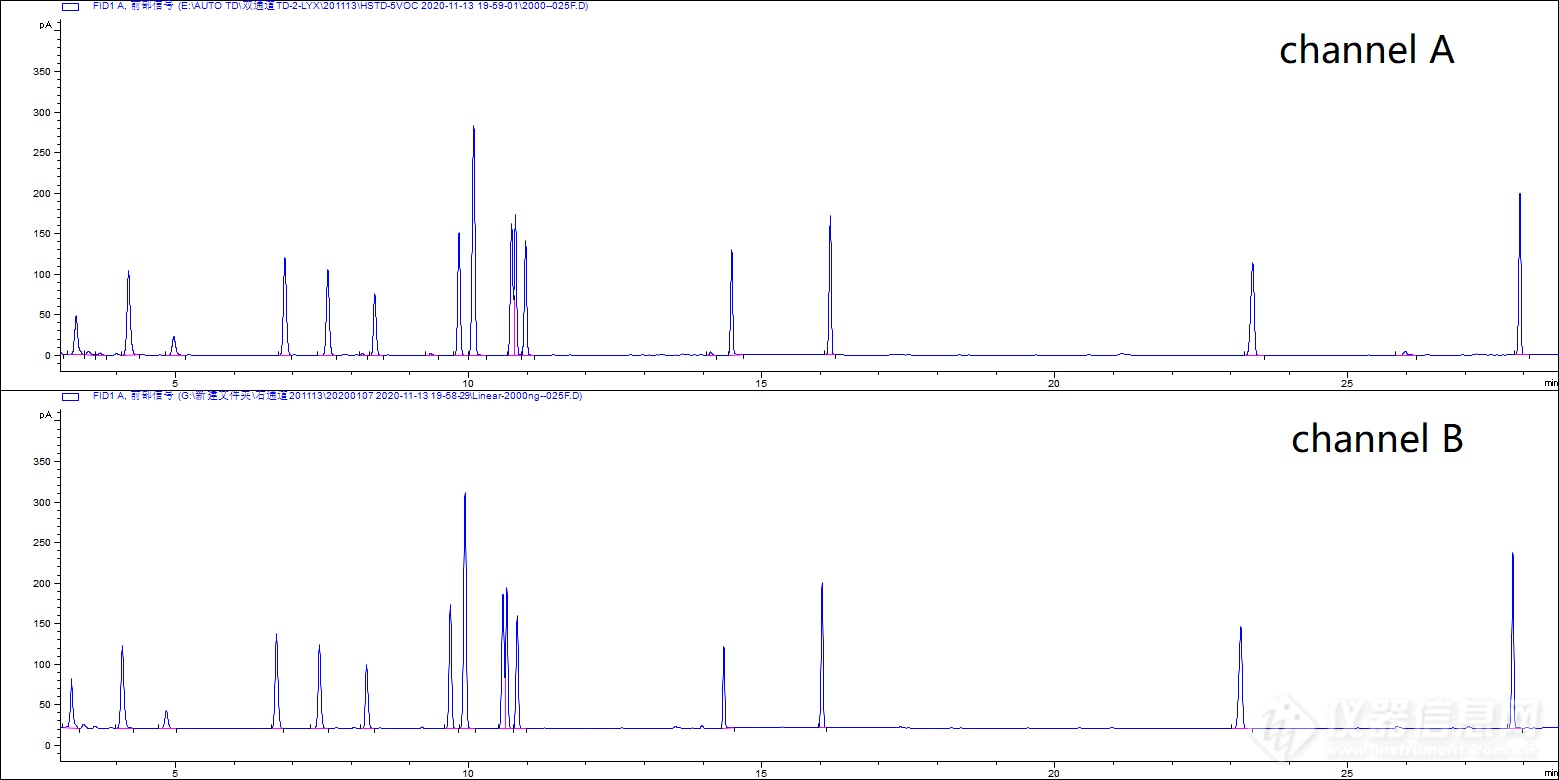Click the channel A signal legend box
The image size is (1559, 780).
tap(71, 6)
